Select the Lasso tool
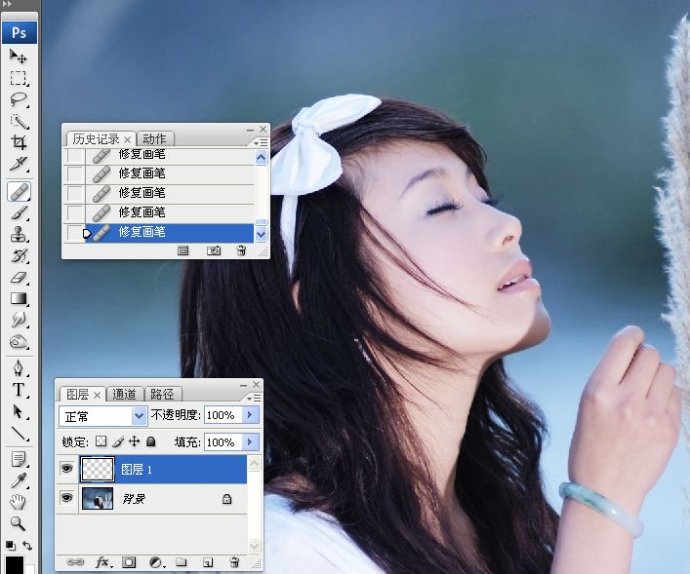Screen dimensions: 690x574 (x=19, y=100)
